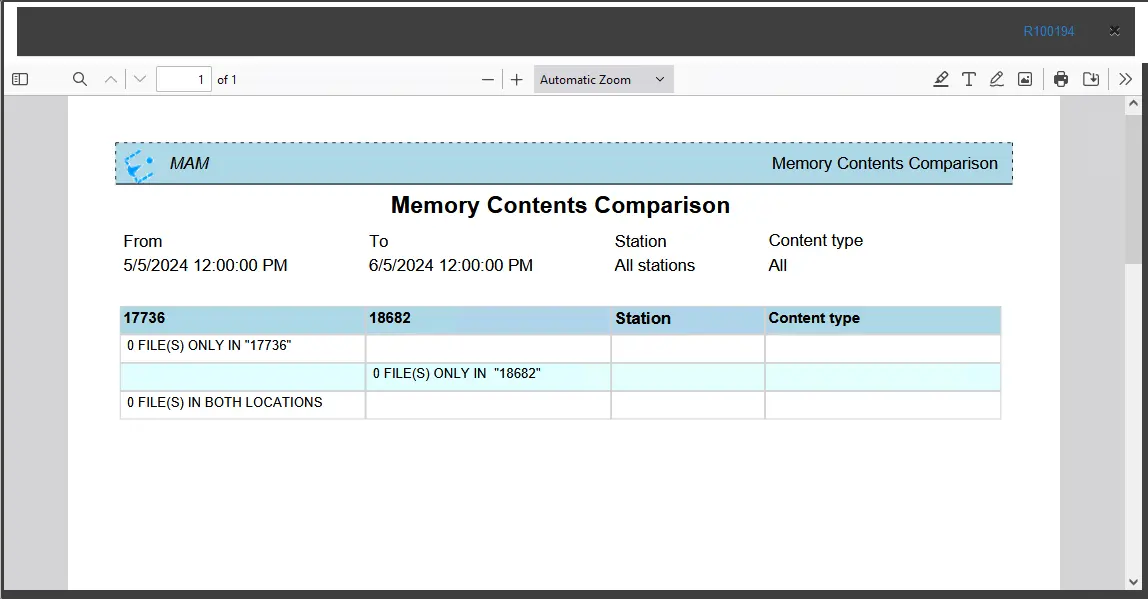Click the R100194 report link
Viewport: 1148px width, 599px height.
1048,32
